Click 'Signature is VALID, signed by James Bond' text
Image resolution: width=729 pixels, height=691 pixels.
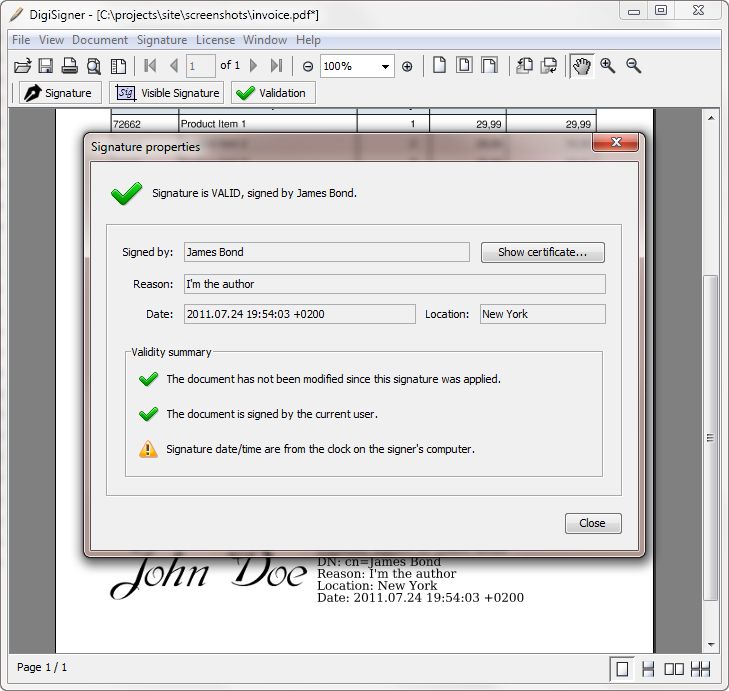[254, 193]
